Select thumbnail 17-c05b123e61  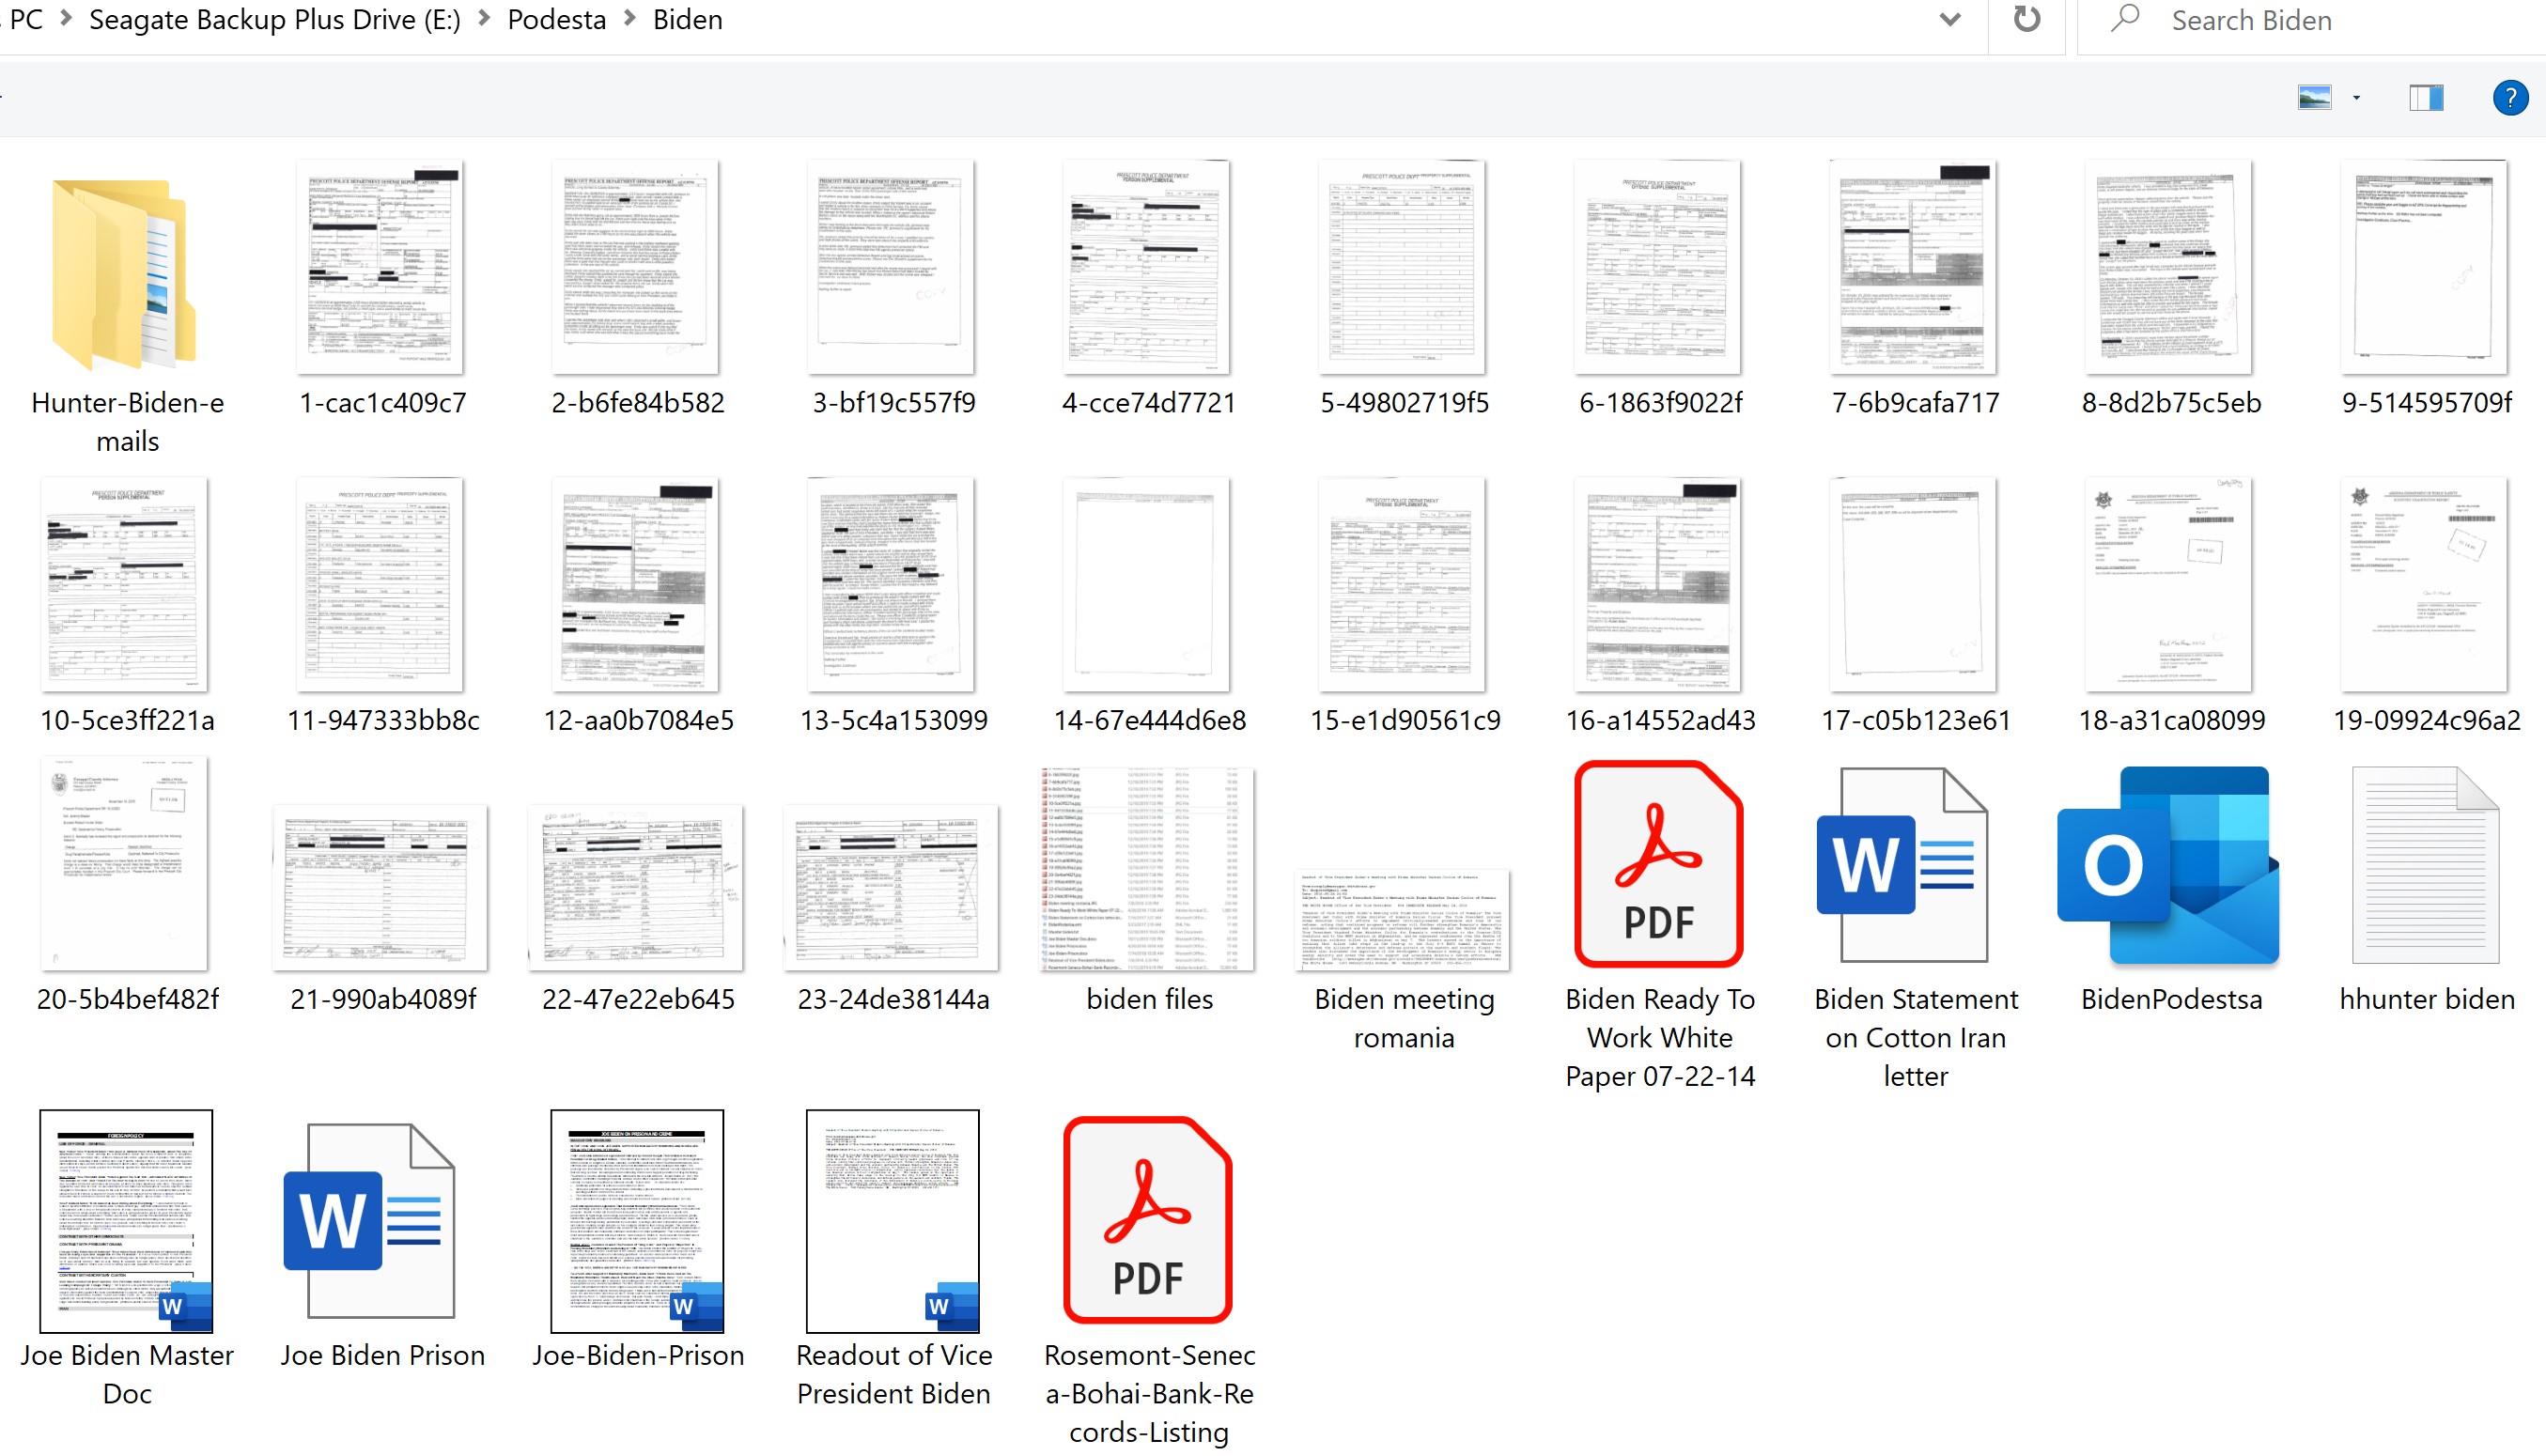1914,585
